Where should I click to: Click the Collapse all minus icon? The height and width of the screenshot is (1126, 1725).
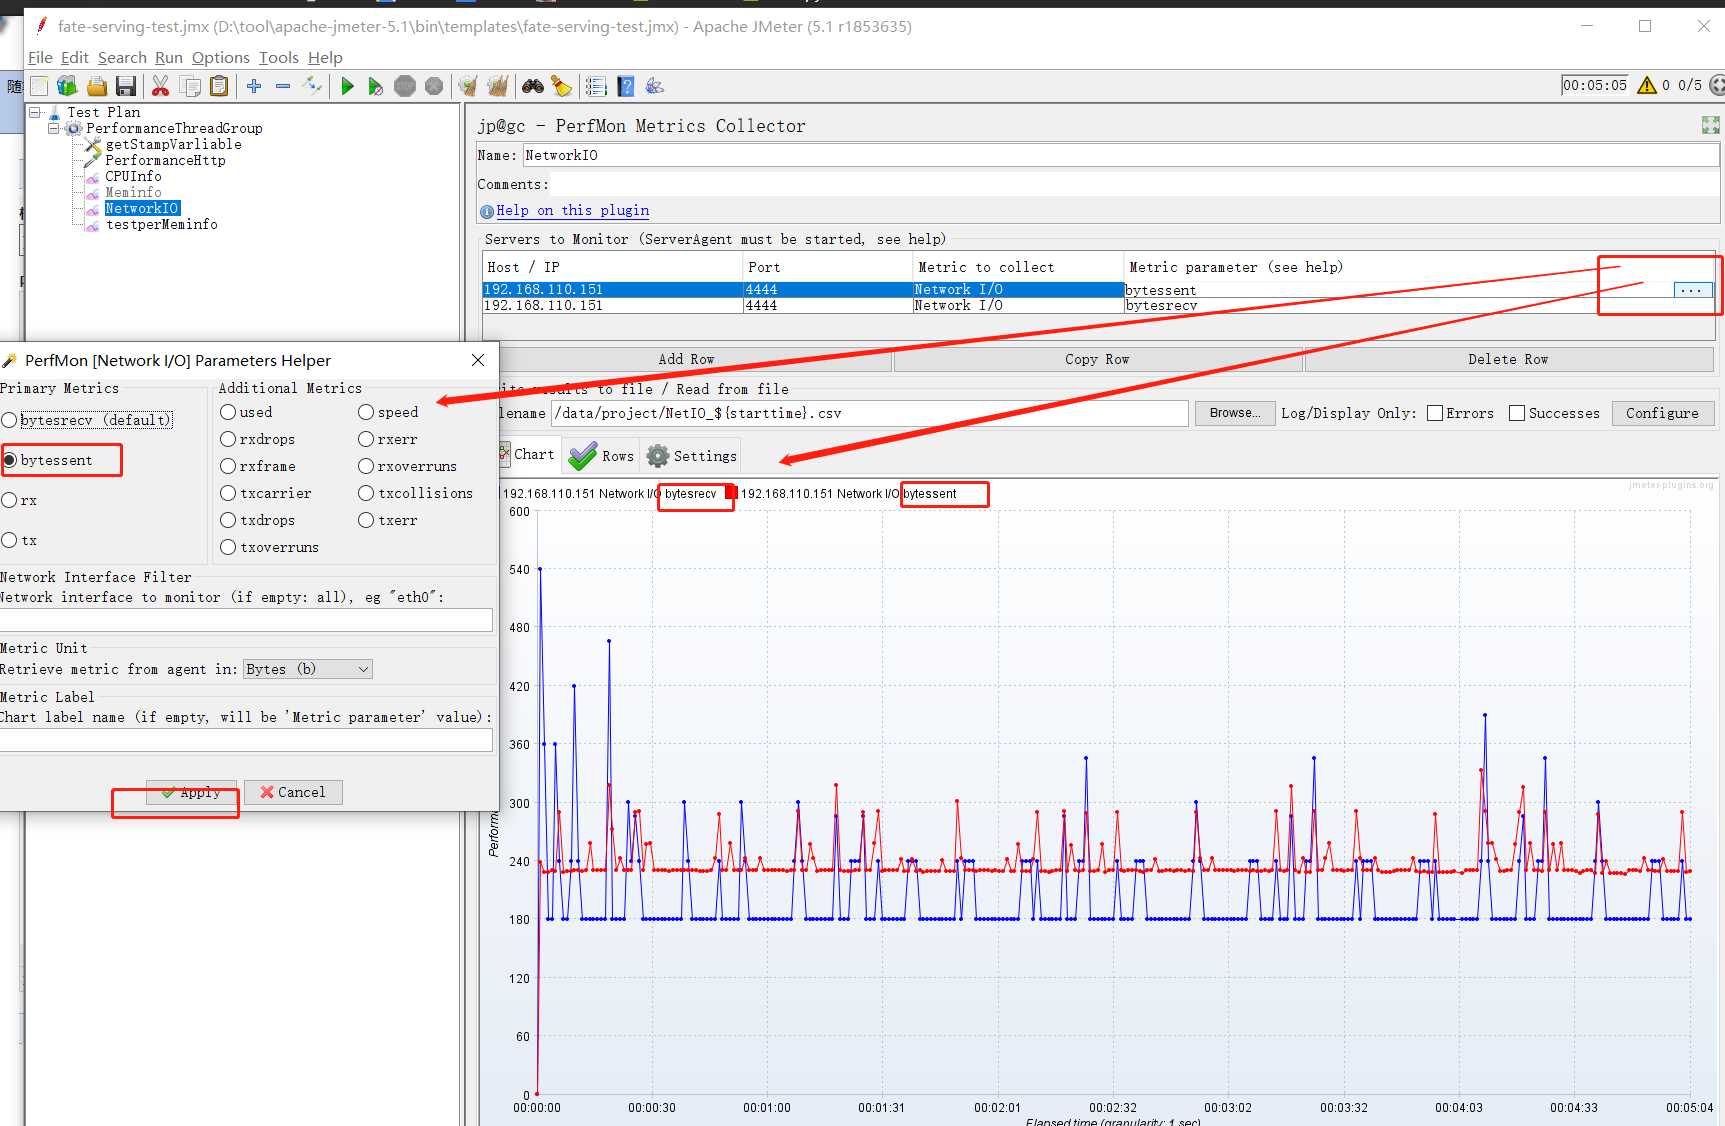(x=283, y=86)
